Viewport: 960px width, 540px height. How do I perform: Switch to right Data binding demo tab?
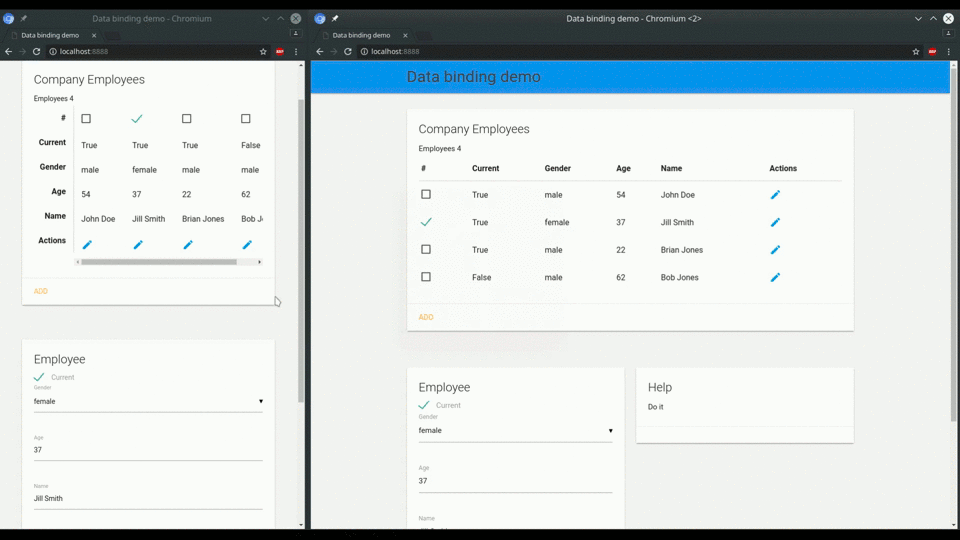coord(365,35)
